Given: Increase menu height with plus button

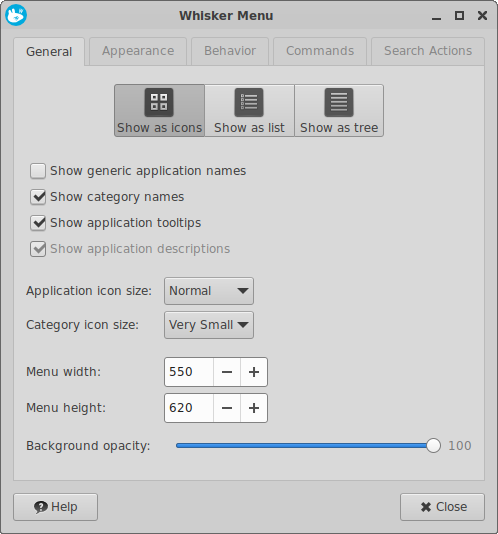Looking at the screenshot, I should 254,408.
